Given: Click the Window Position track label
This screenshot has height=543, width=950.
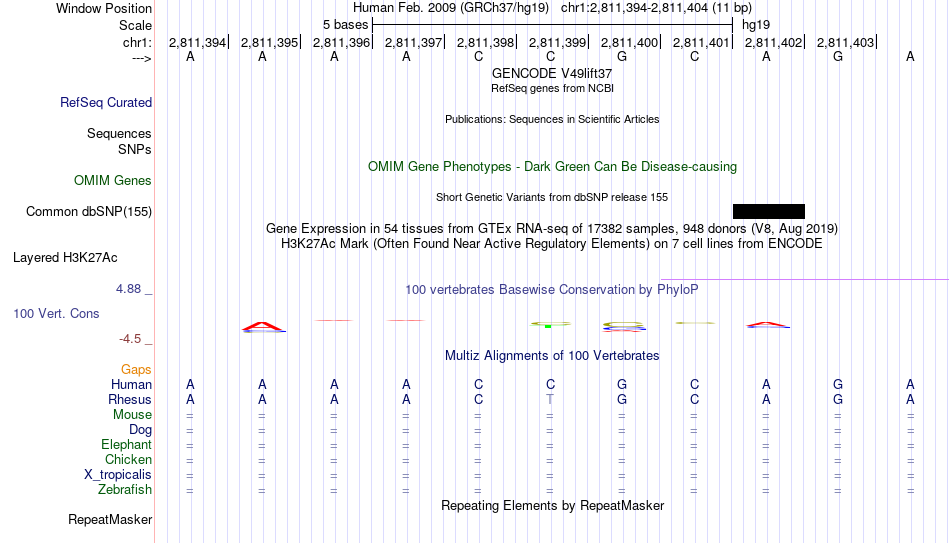Looking at the screenshot, I should tap(104, 8).
